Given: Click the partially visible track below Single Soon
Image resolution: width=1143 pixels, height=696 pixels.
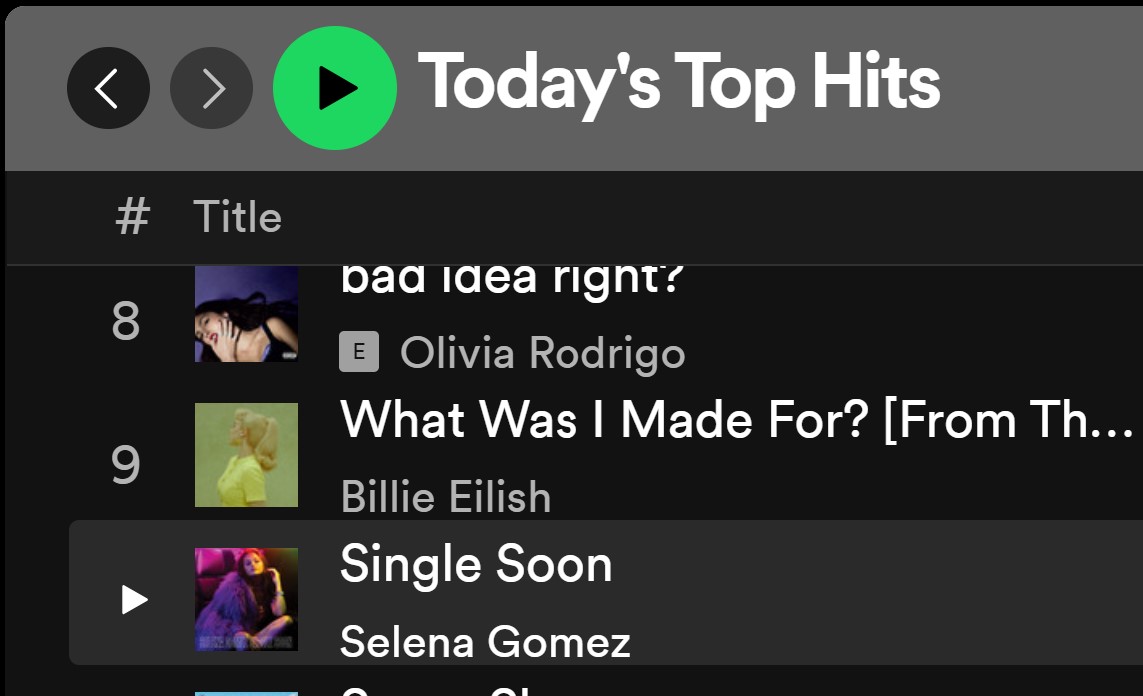Looking at the screenshot, I should click(x=605, y=689).
